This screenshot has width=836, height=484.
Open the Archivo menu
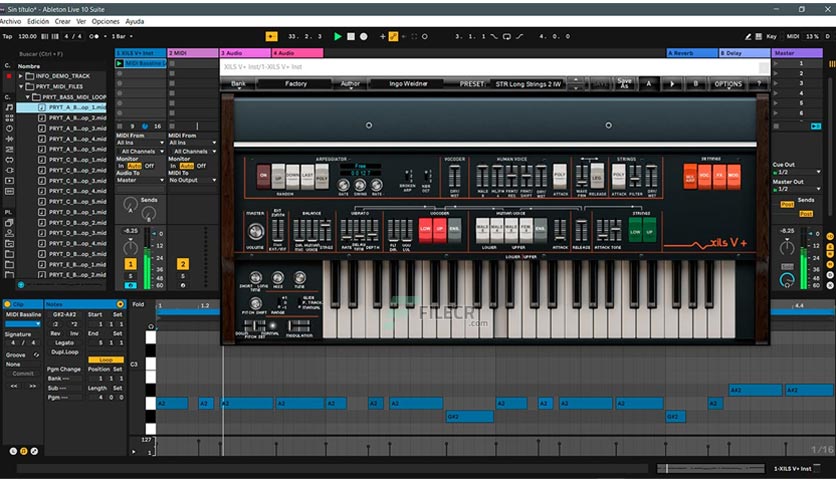coord(11,21)
